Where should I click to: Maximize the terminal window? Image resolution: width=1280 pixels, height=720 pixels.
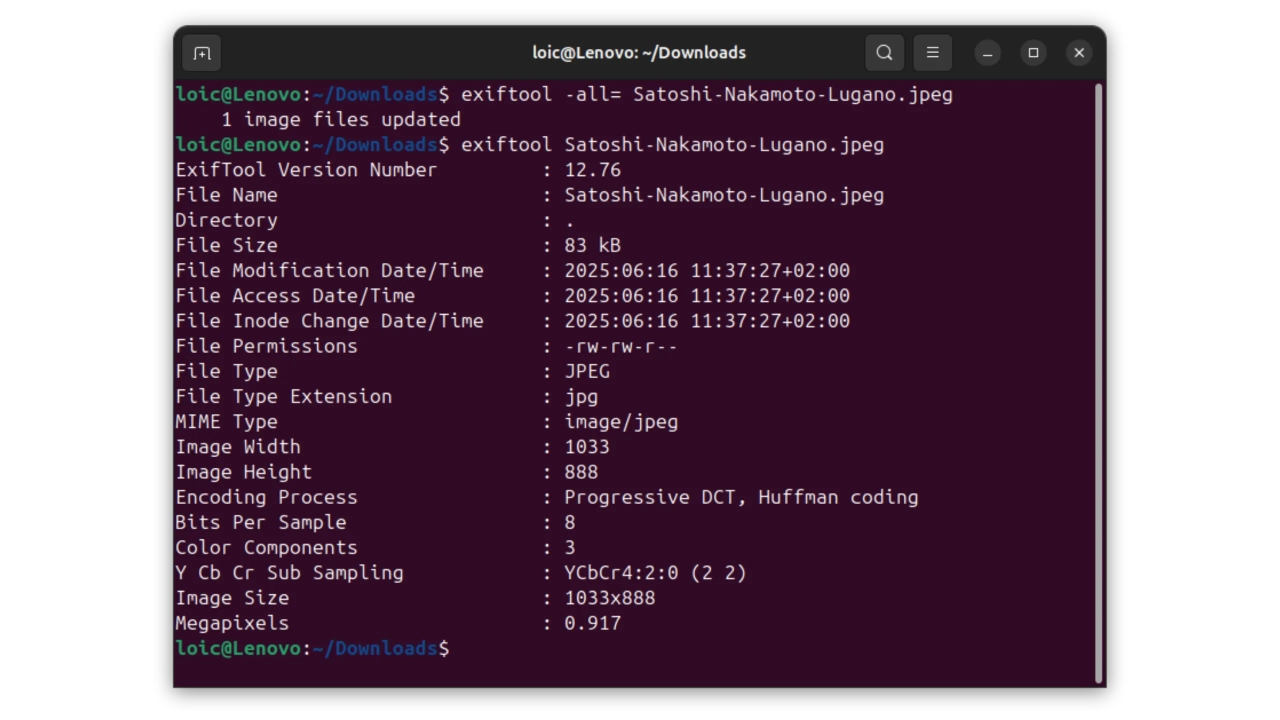pos(1033,53)
